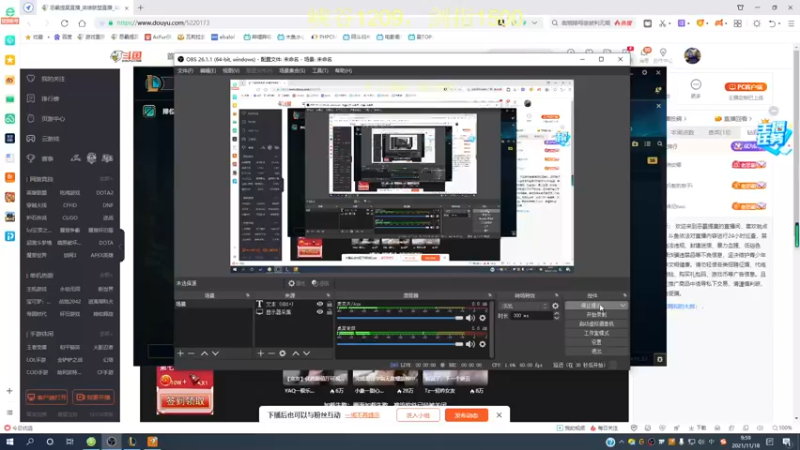Open the dropdown arrow on the streaming button
The height and width of the screenshot is (450, 800).
point(622,306)
